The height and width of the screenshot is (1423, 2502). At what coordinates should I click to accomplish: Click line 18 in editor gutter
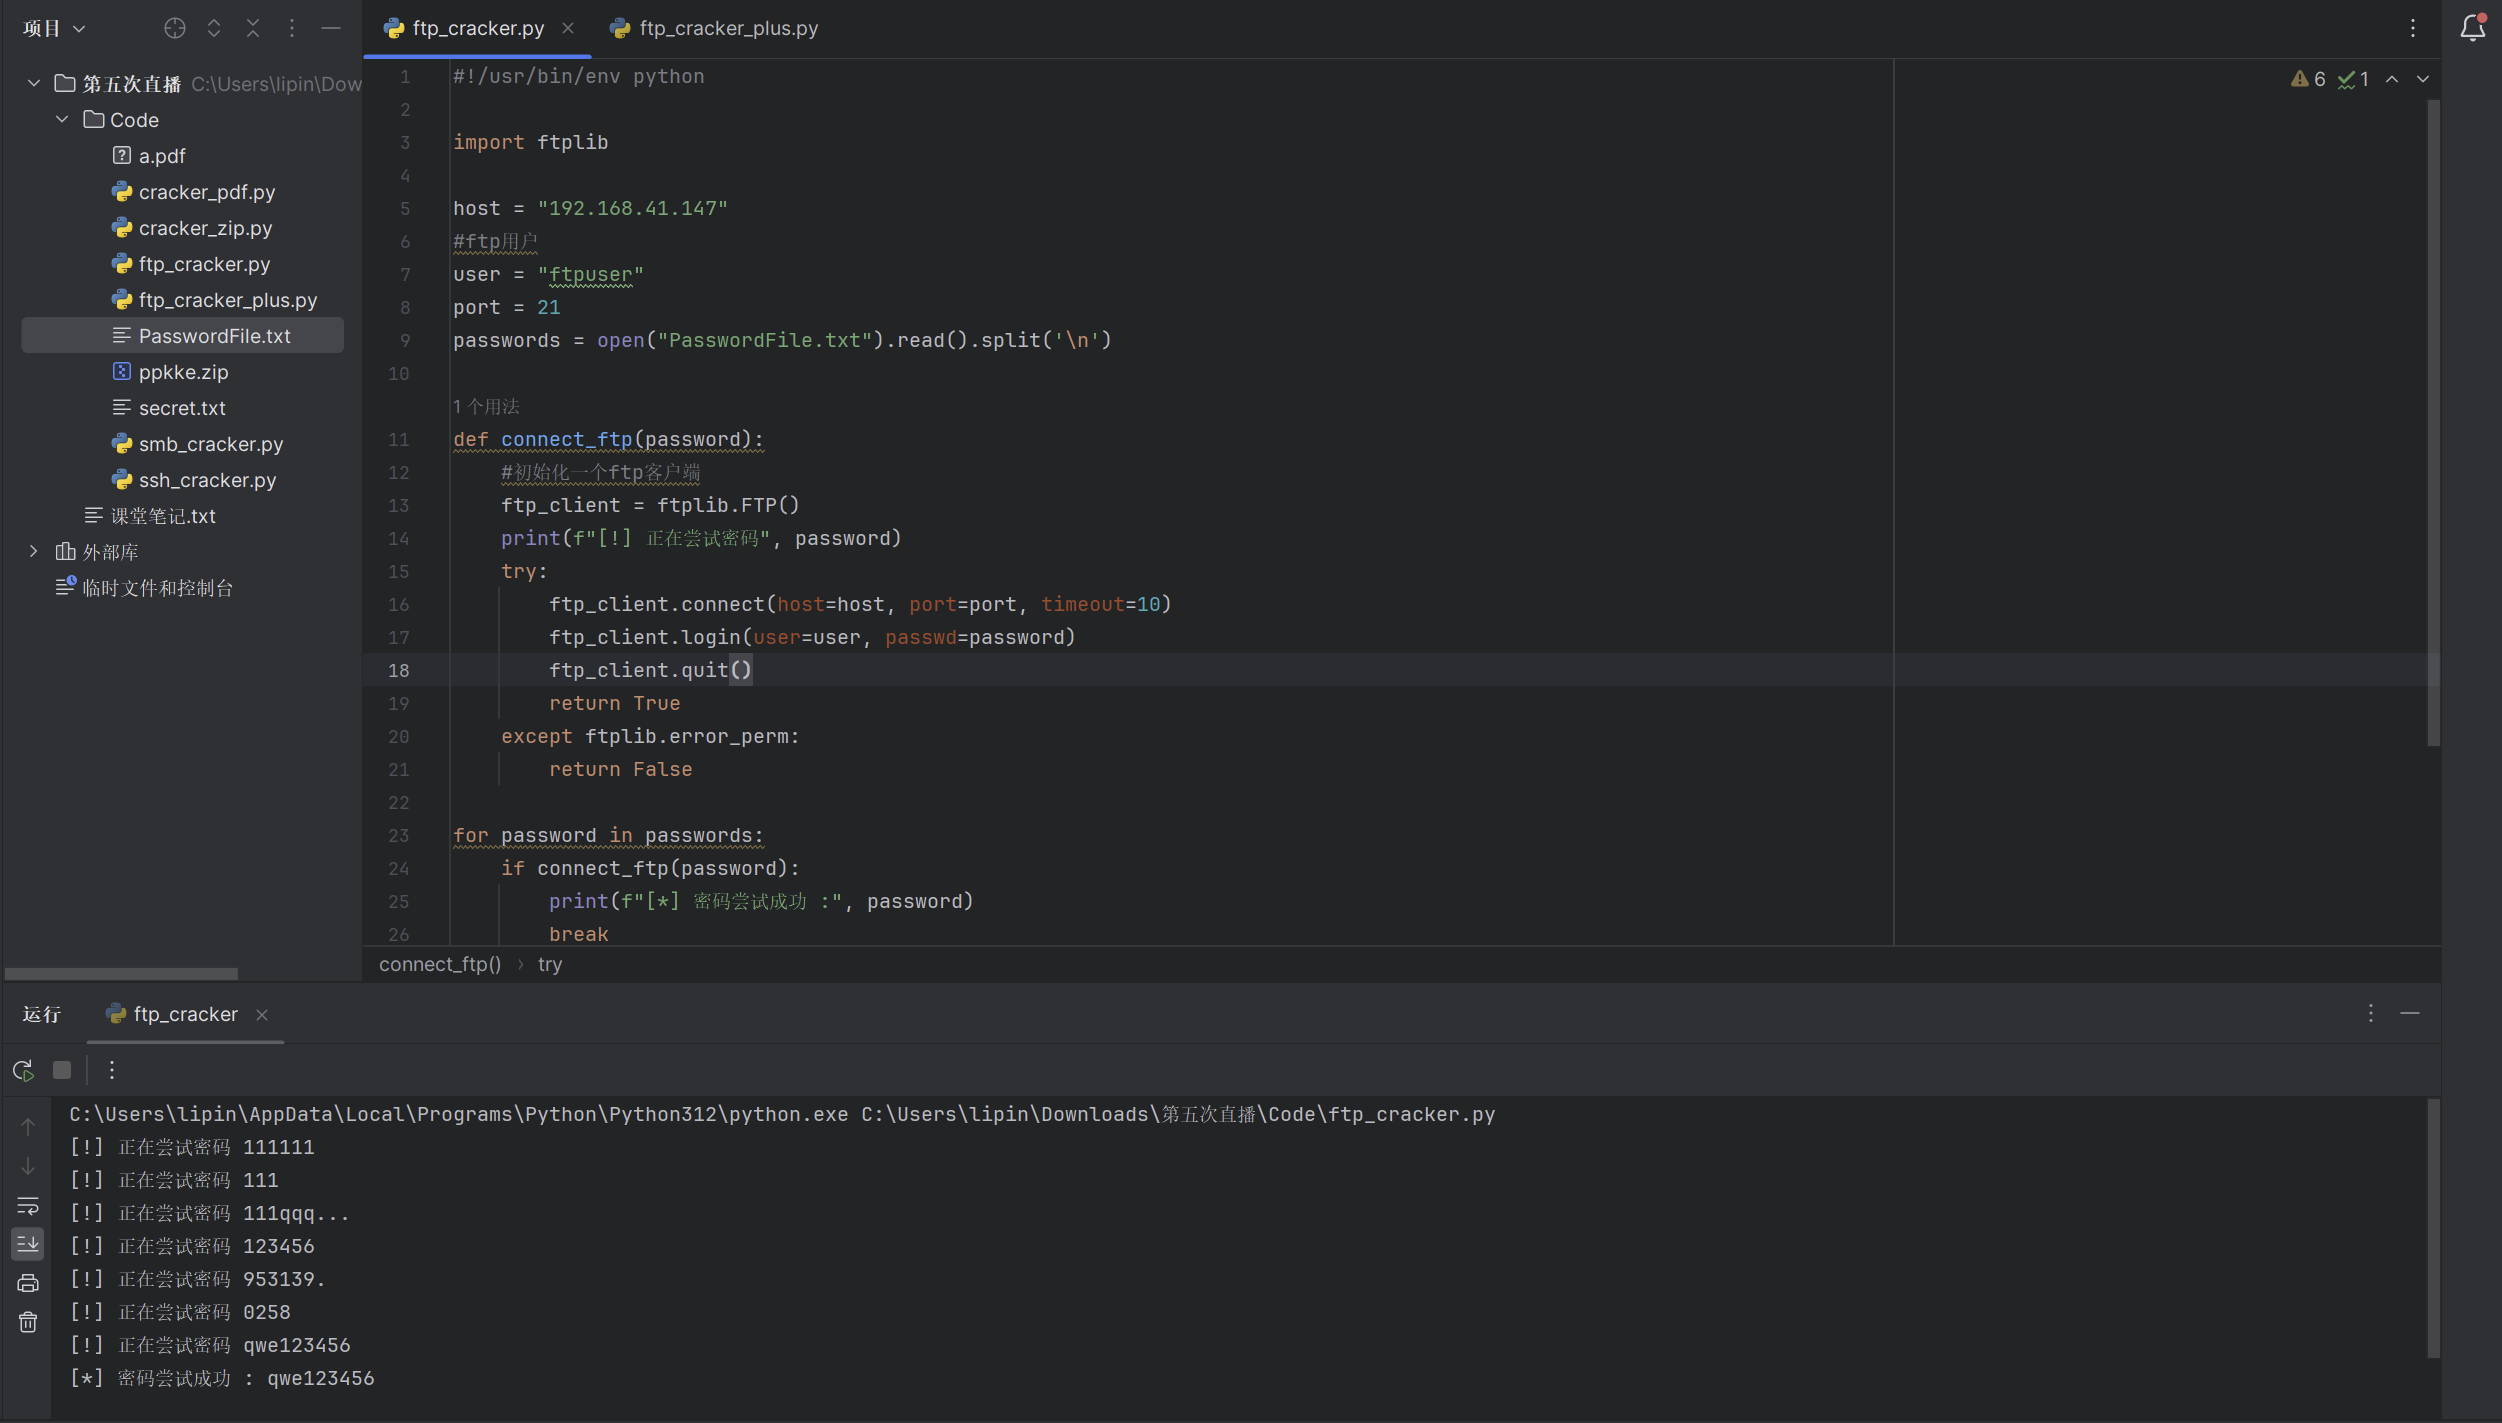(399, 670)
